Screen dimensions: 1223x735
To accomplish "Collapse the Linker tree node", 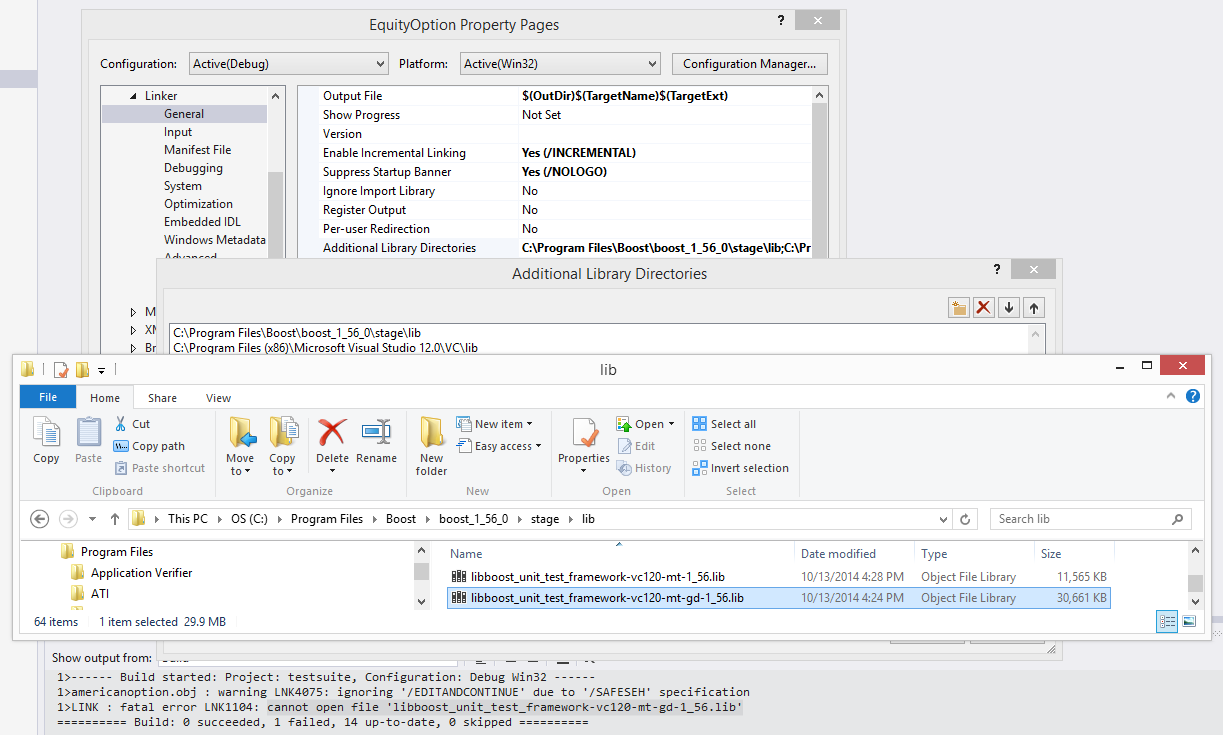I will [133, 96].
